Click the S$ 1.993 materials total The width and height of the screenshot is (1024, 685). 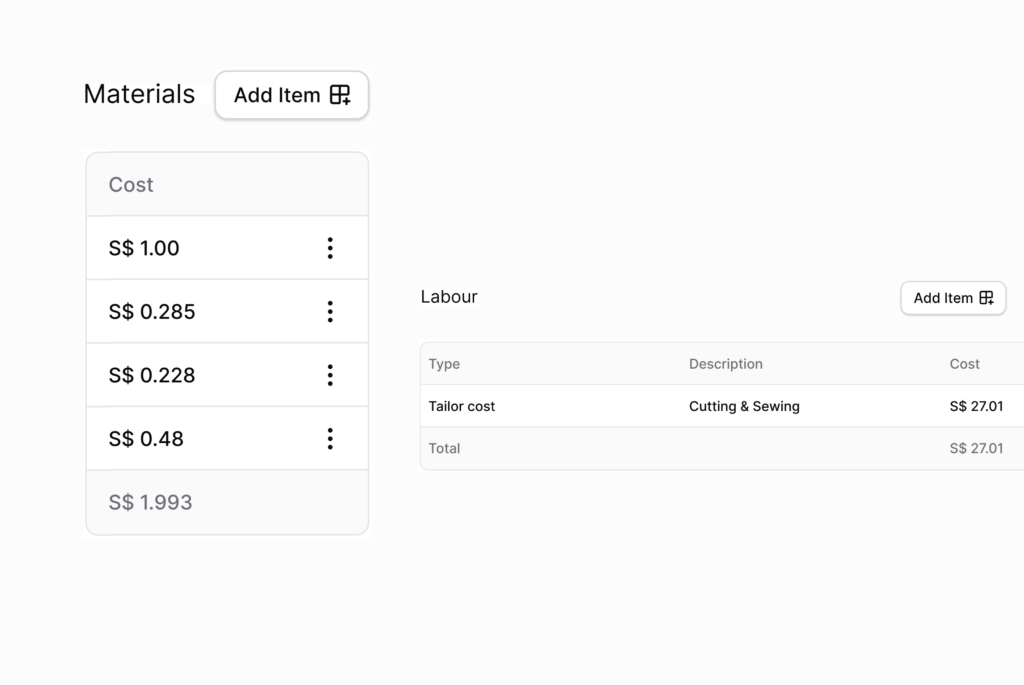(x=150, y=502)
